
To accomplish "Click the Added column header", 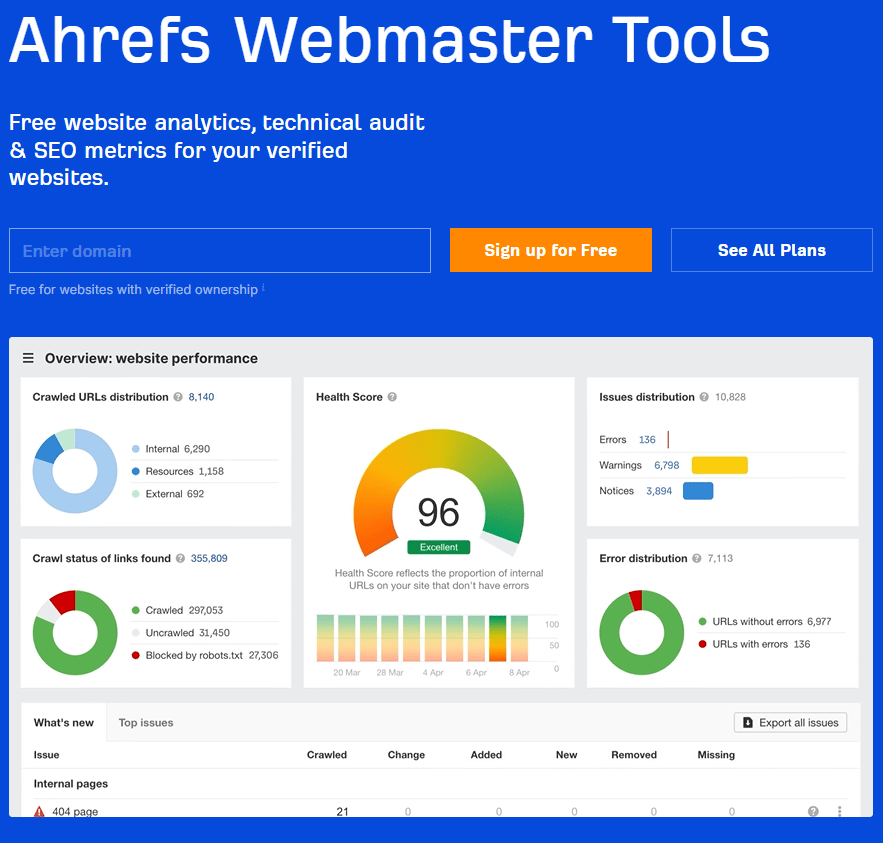I will pyautogui.click(x=486, y=755).
